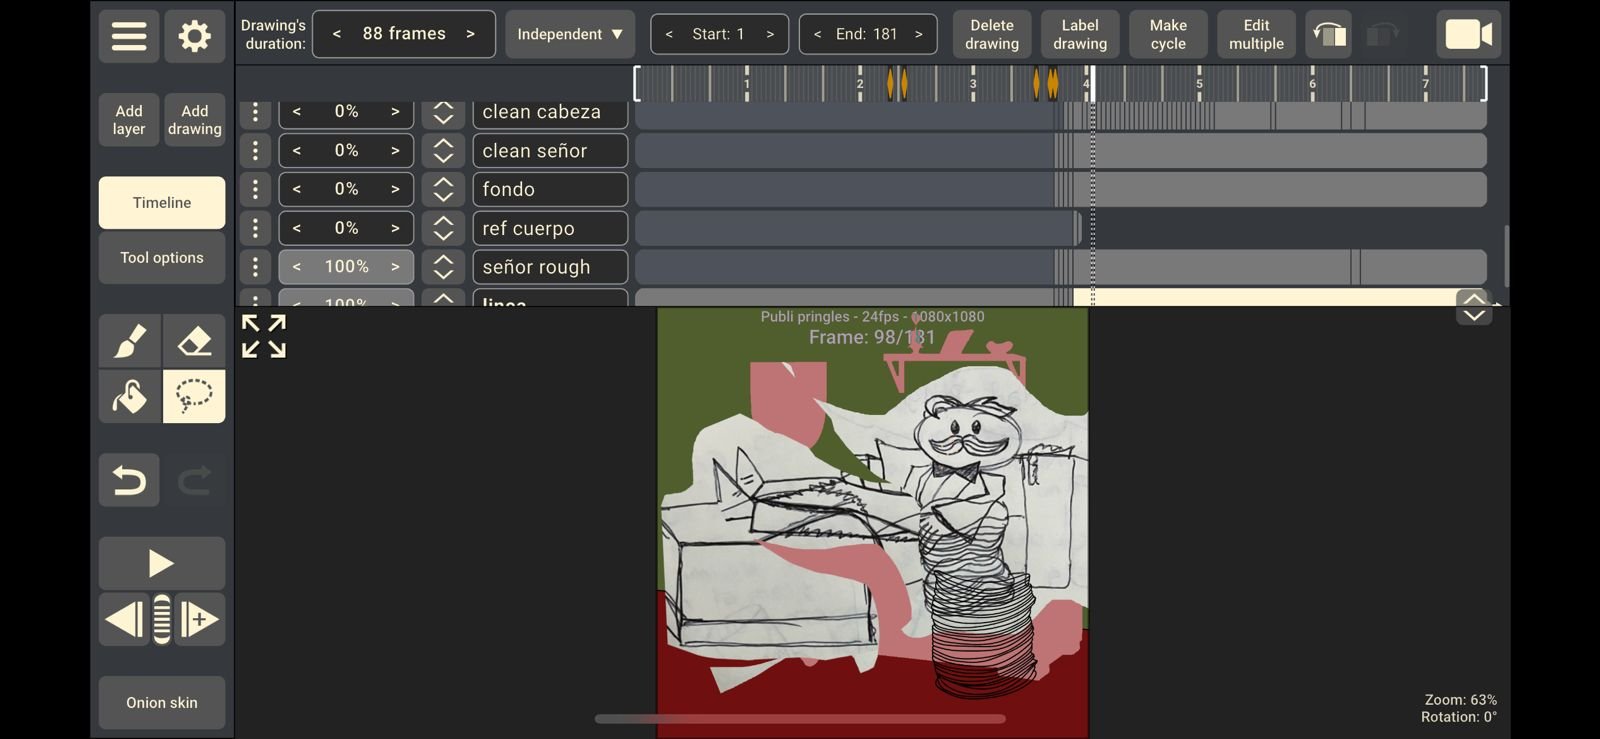The width and height of the screenshot is (1600, 739).
Task: Open the hamburger main menu
Action: 128,36
